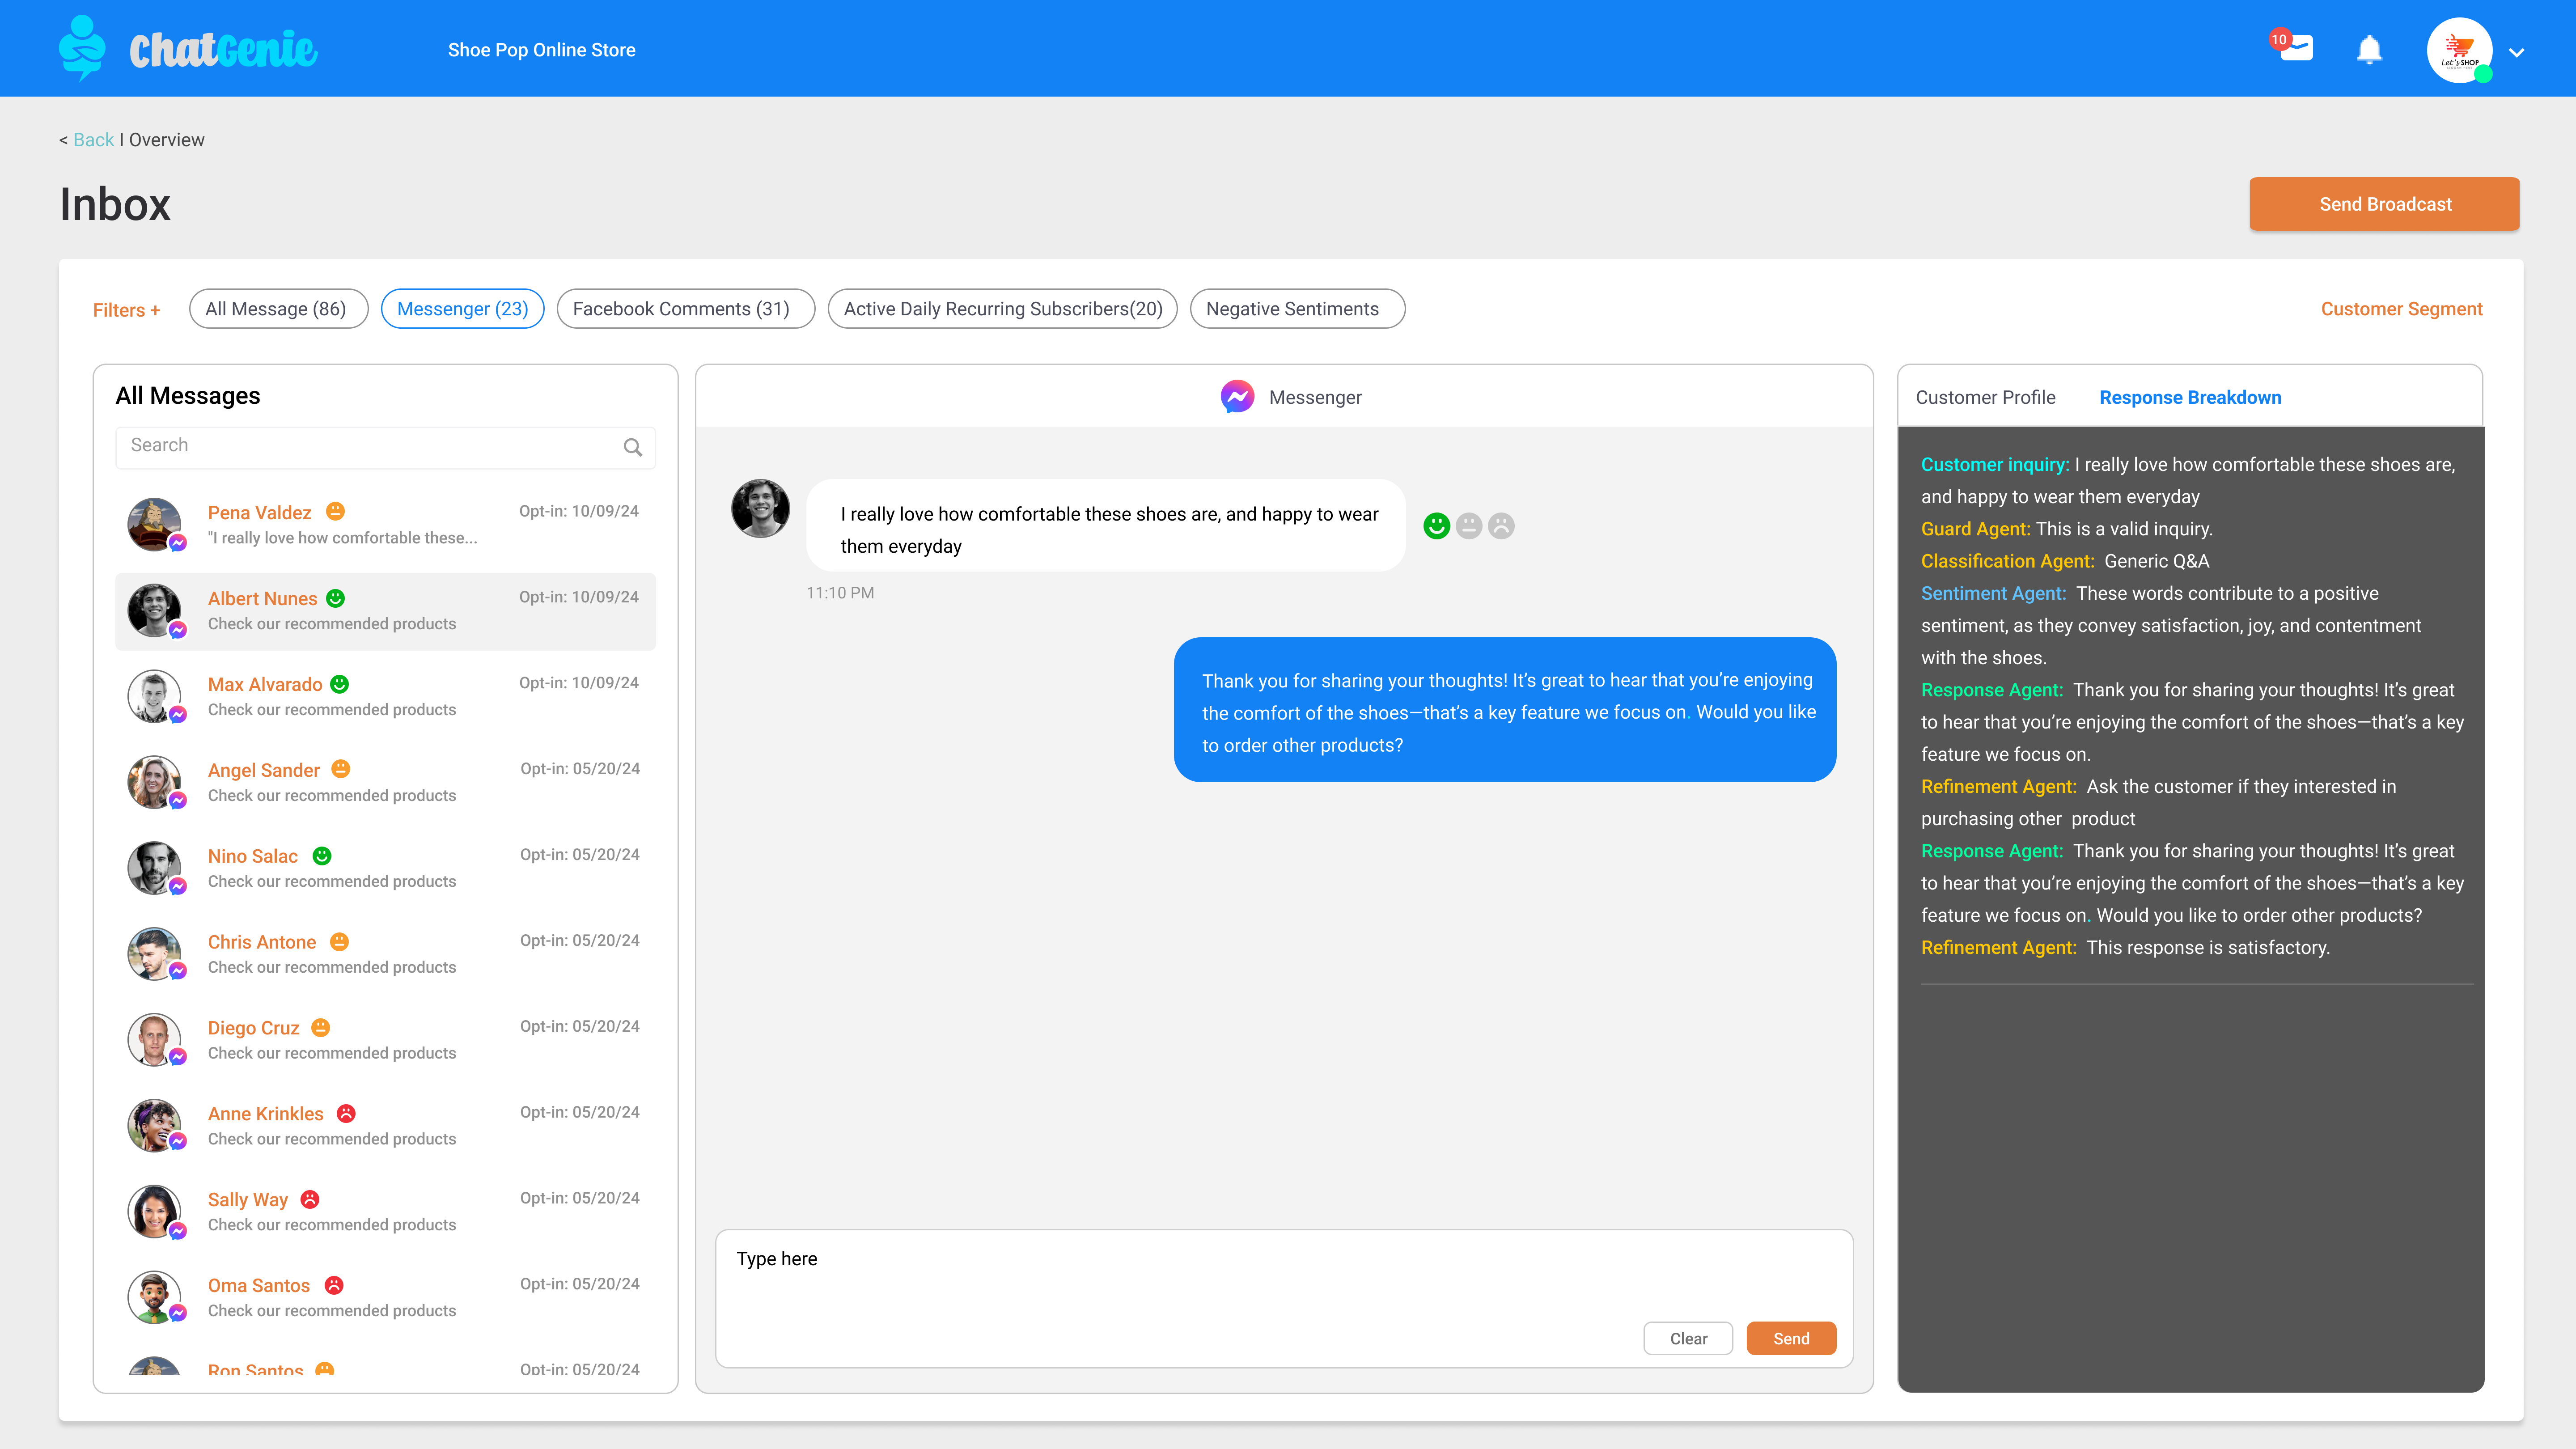Click Anne Krinkles avatar

point(154,1126)
